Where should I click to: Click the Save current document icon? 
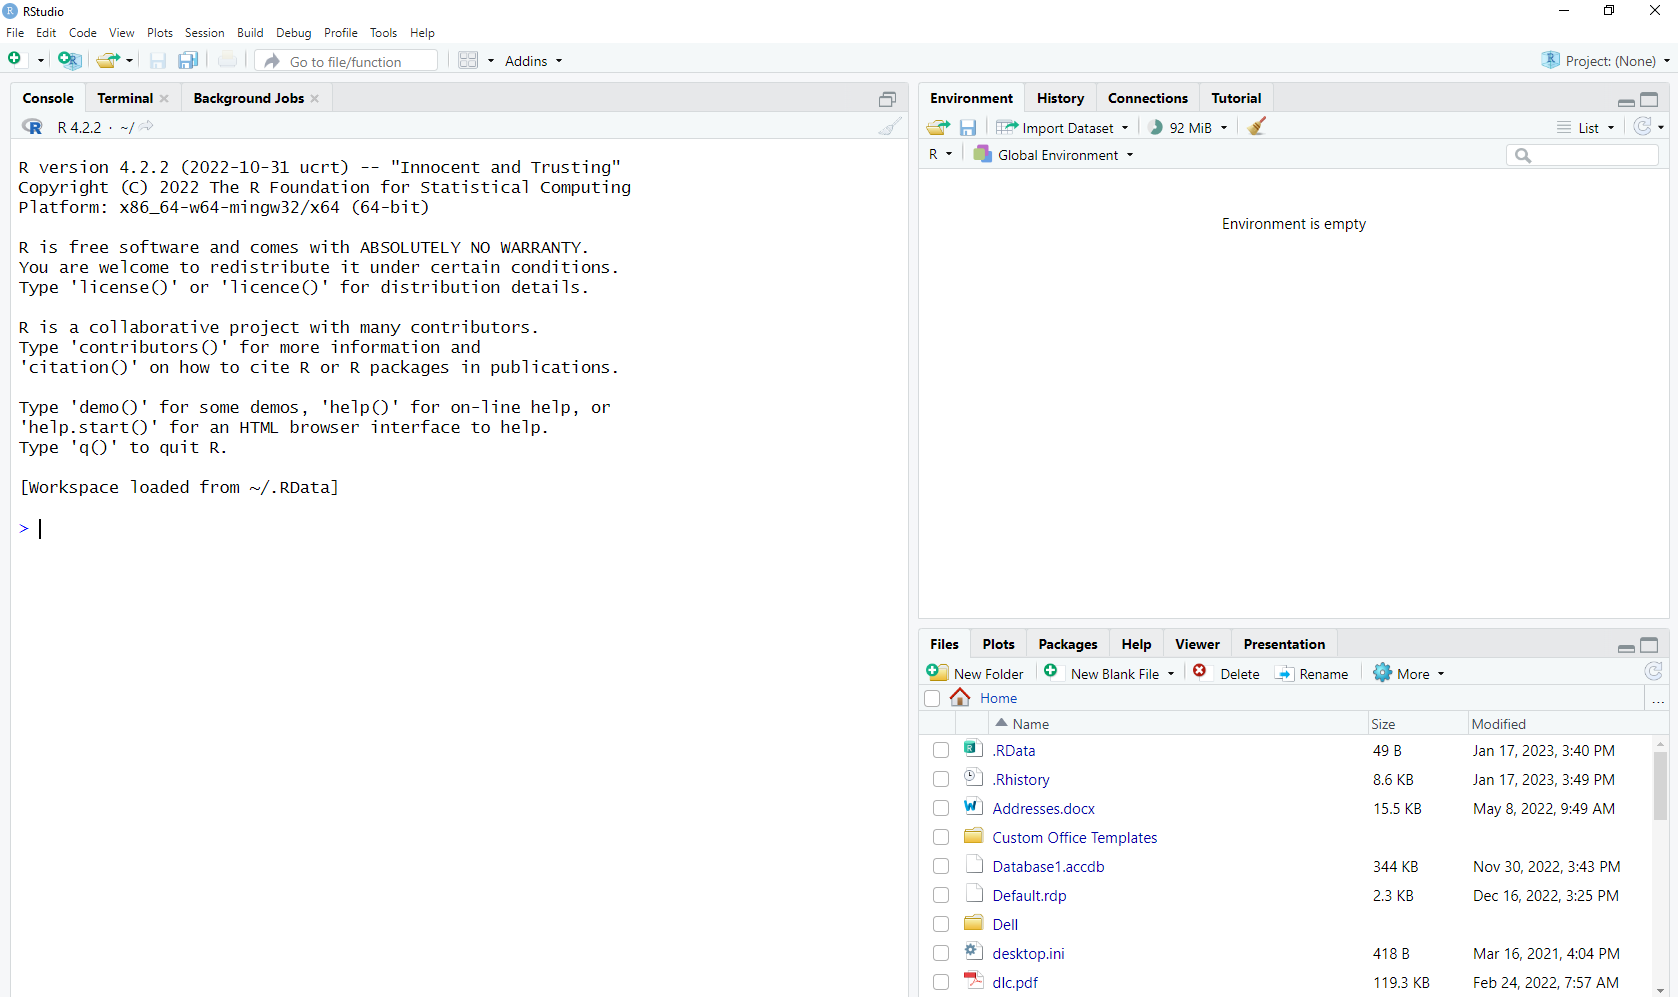click(x=158, y=61)
